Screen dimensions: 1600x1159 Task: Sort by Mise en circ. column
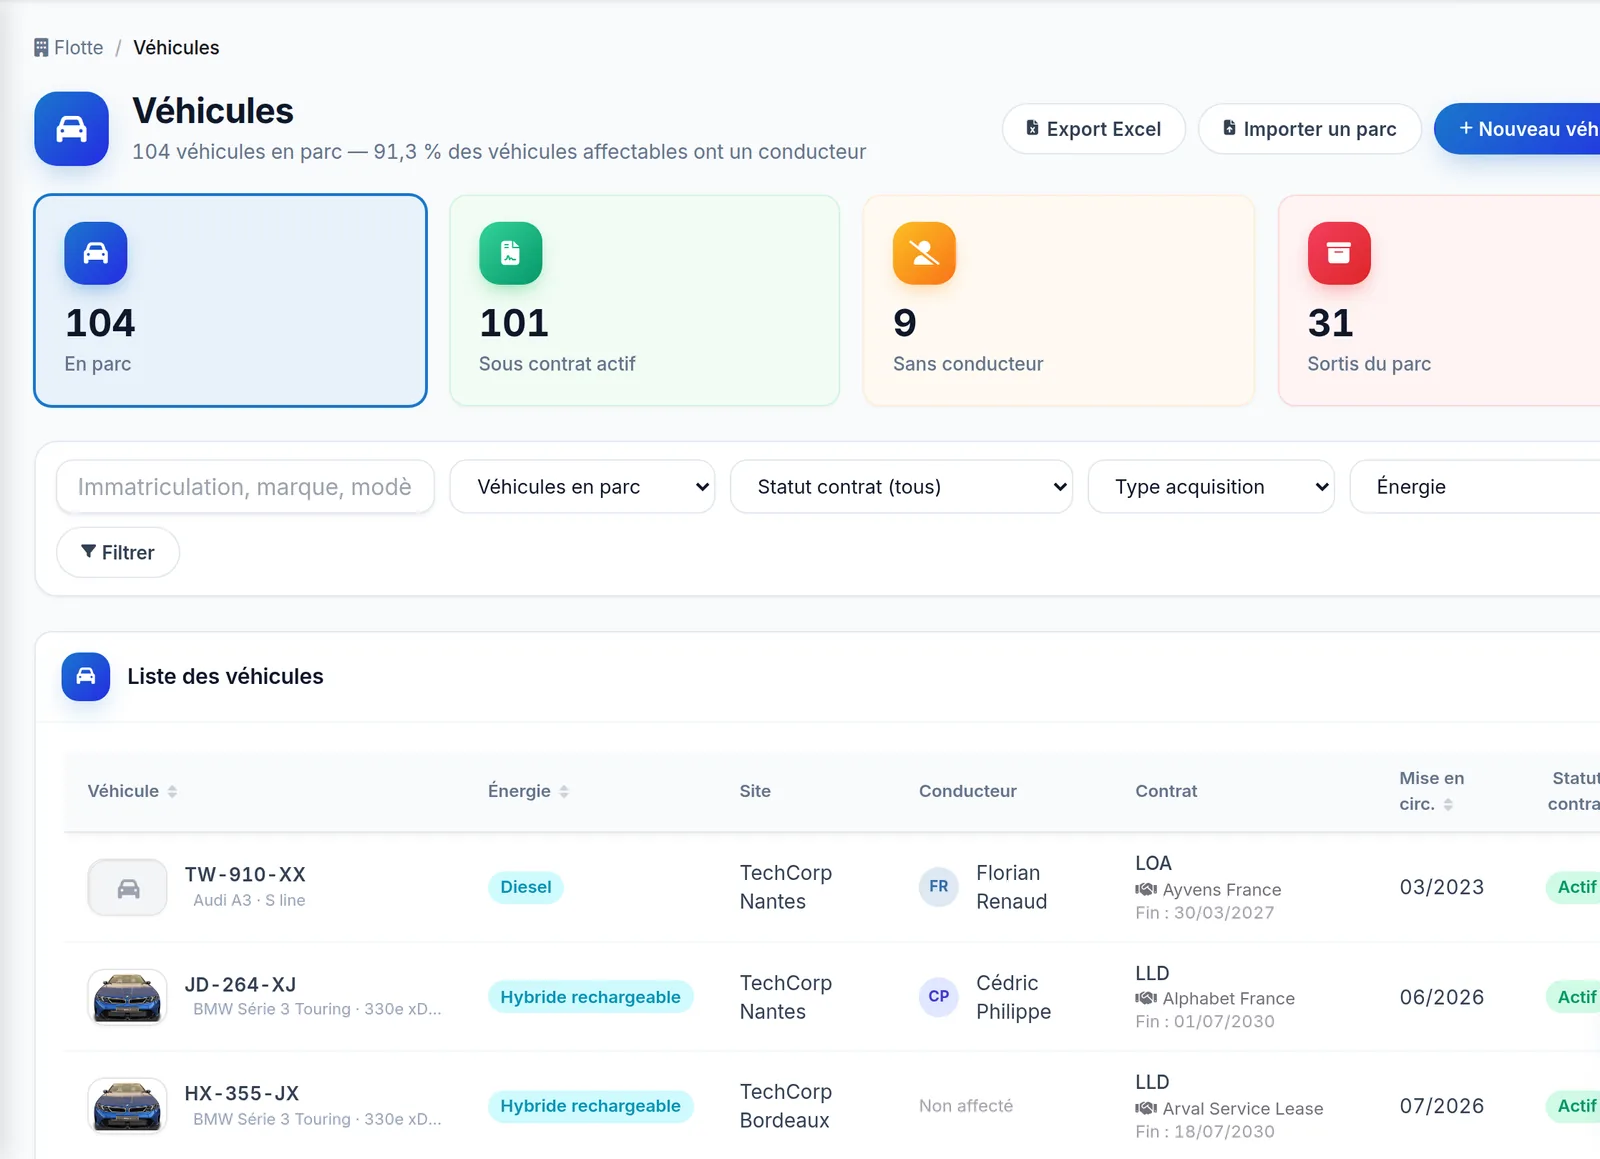pyautogui.click(x=1431, y=791)
